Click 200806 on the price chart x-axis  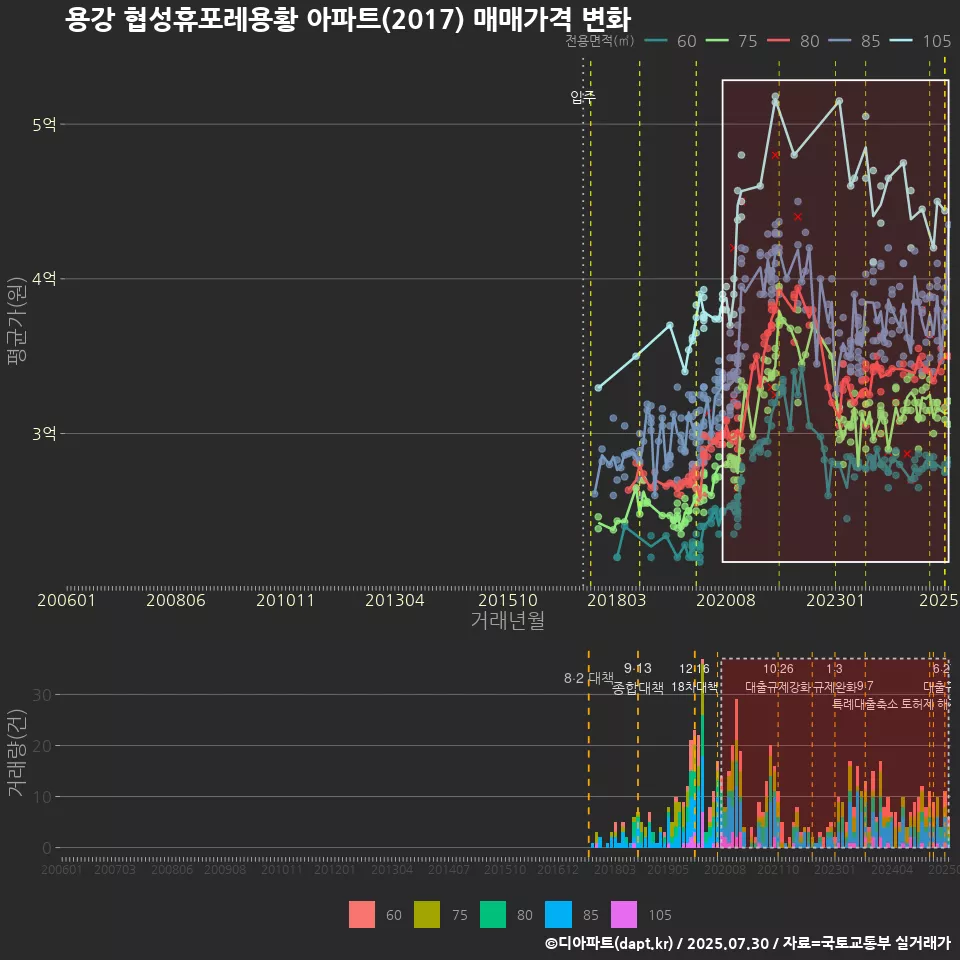176,600
